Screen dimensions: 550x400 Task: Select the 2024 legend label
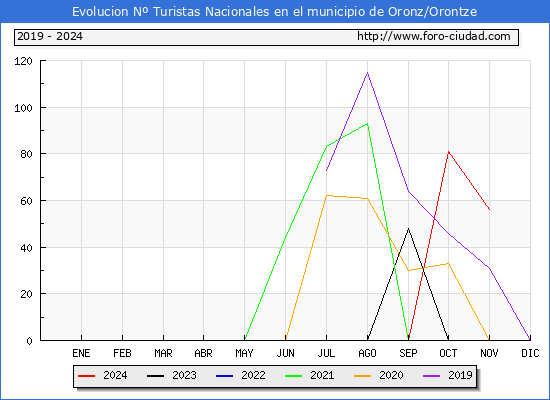click(x=115, y=375)
